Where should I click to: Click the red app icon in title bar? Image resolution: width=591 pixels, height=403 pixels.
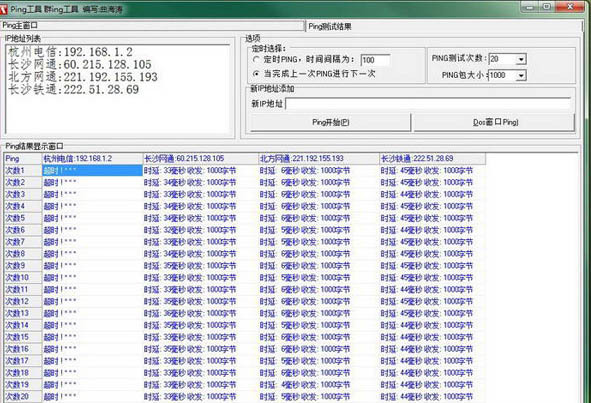tap(3, 9)
